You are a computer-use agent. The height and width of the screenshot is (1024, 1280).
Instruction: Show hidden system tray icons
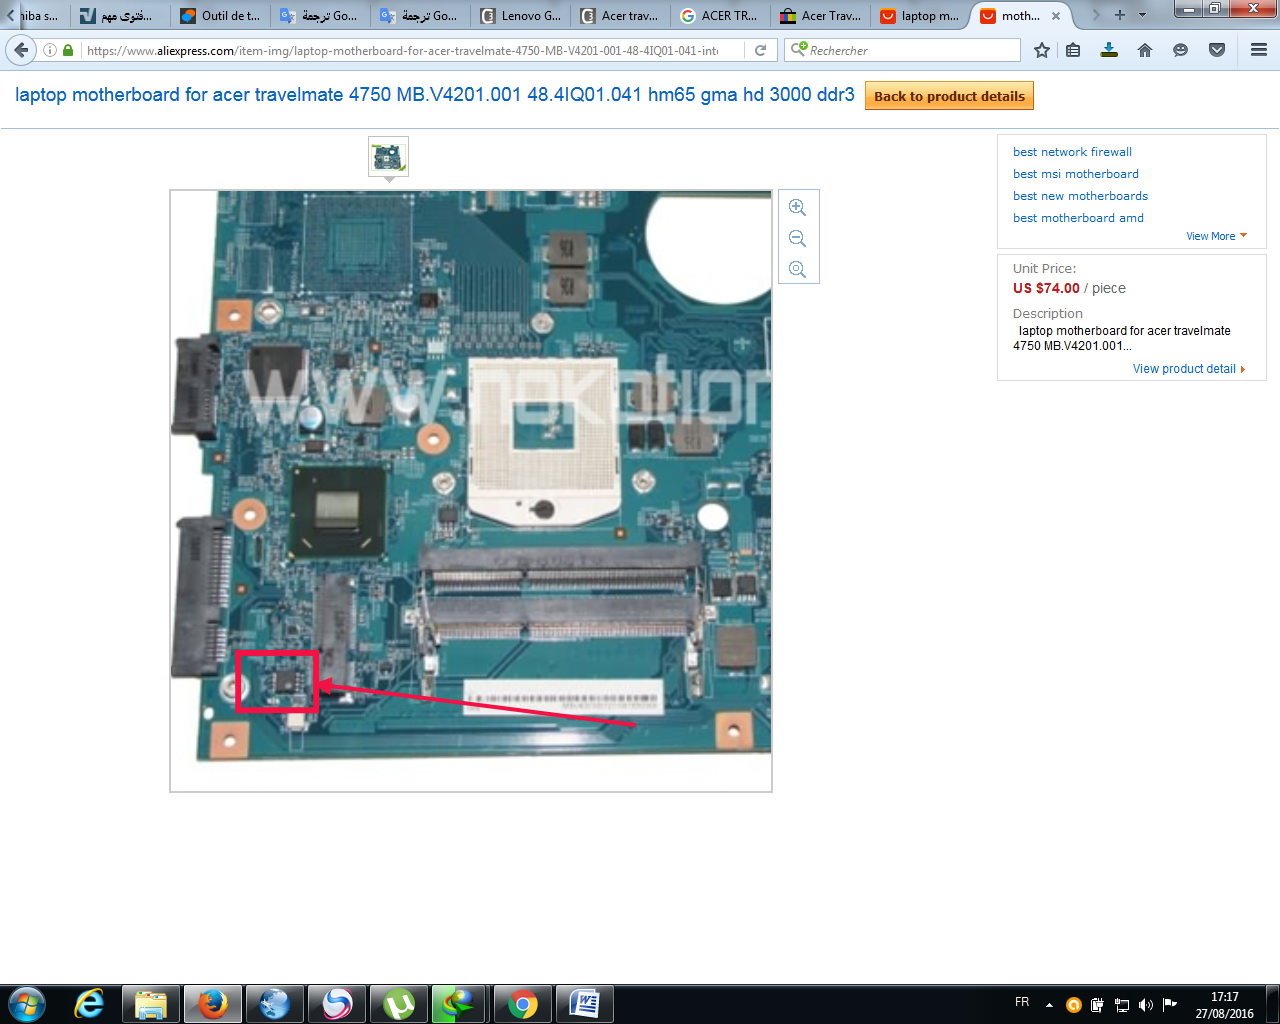coord(1049,1005)
